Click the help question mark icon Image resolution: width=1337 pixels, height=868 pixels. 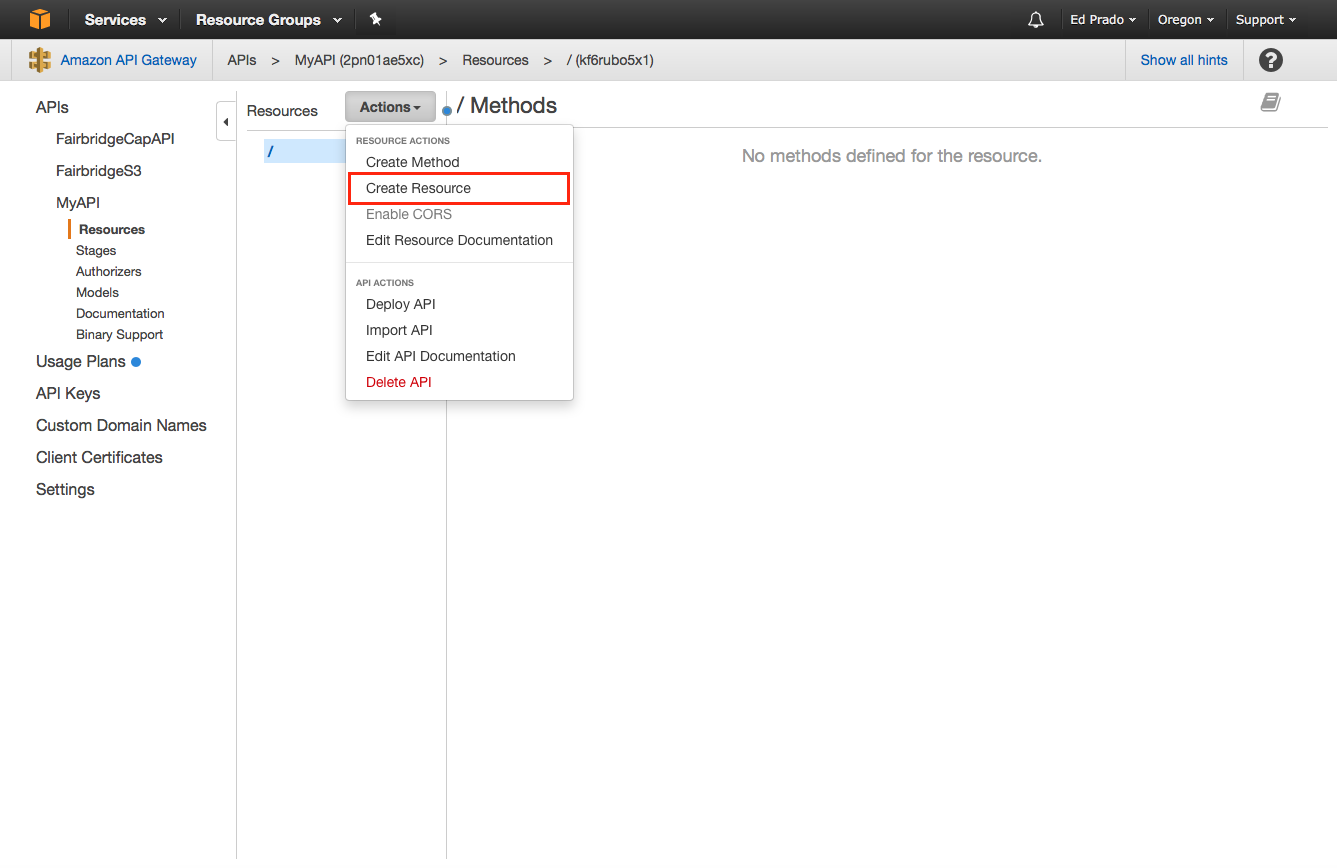pyautogui.click(x=1270, y=60)
